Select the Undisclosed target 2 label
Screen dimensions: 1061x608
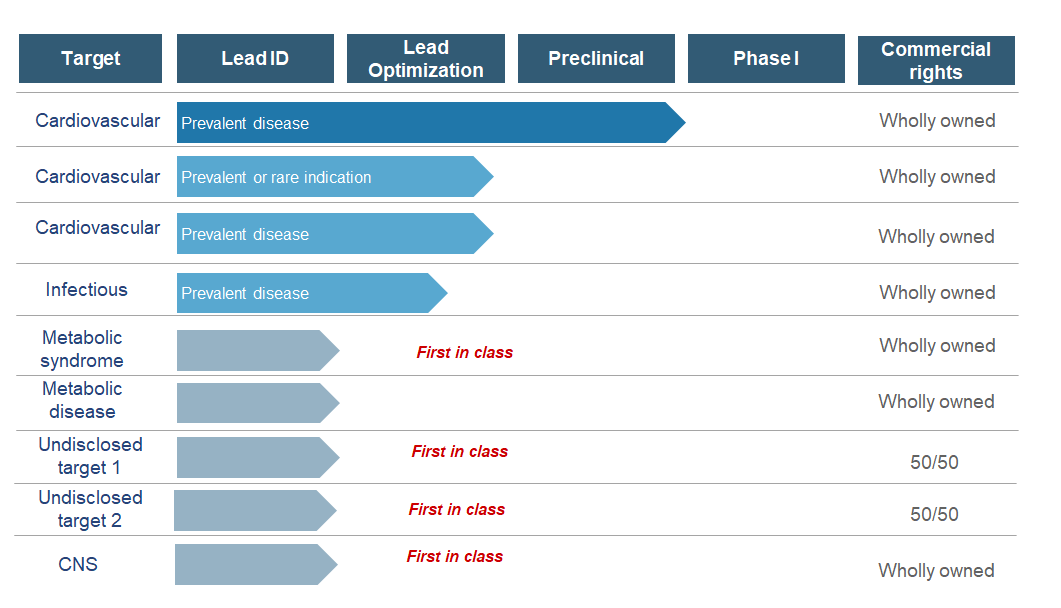[90, 509]
